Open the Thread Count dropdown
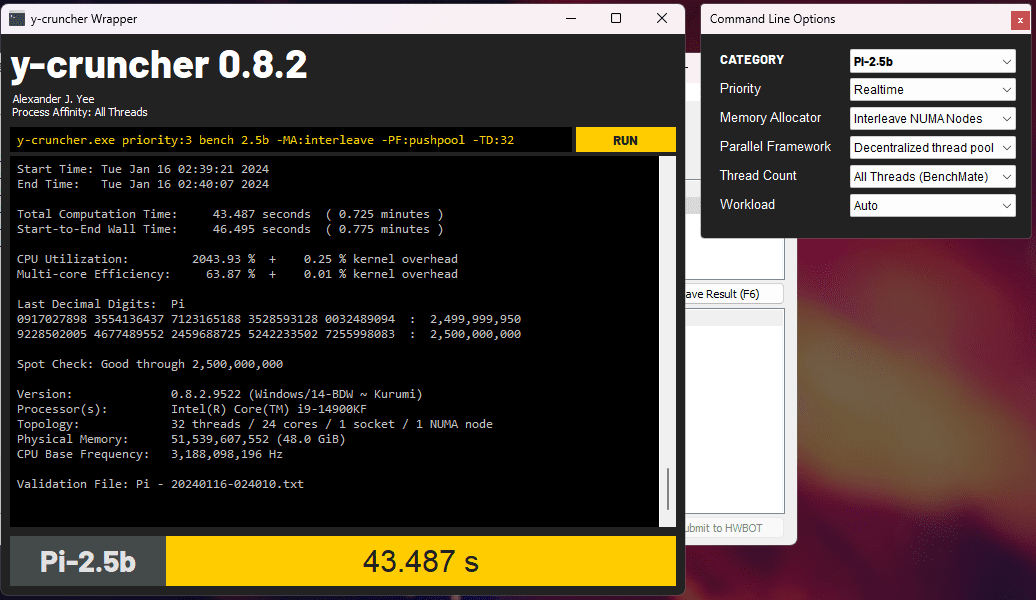 (x=932, y=177)
